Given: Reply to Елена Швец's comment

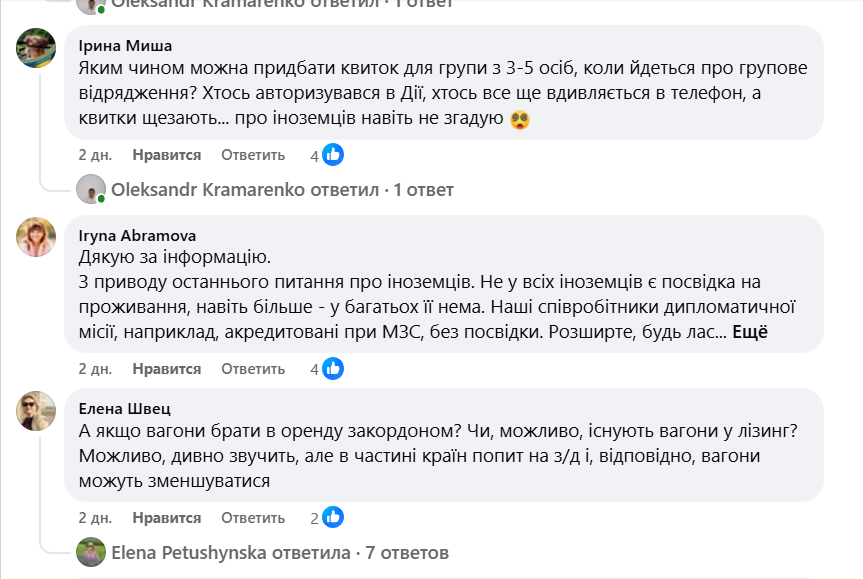Looking at the screenshot, I should point(253,518).
